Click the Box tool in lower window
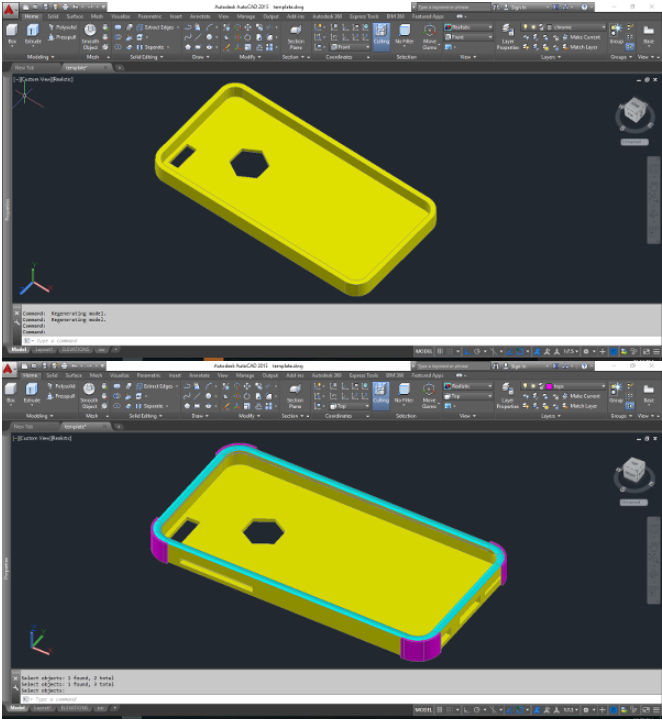 (x=11, y=394)
